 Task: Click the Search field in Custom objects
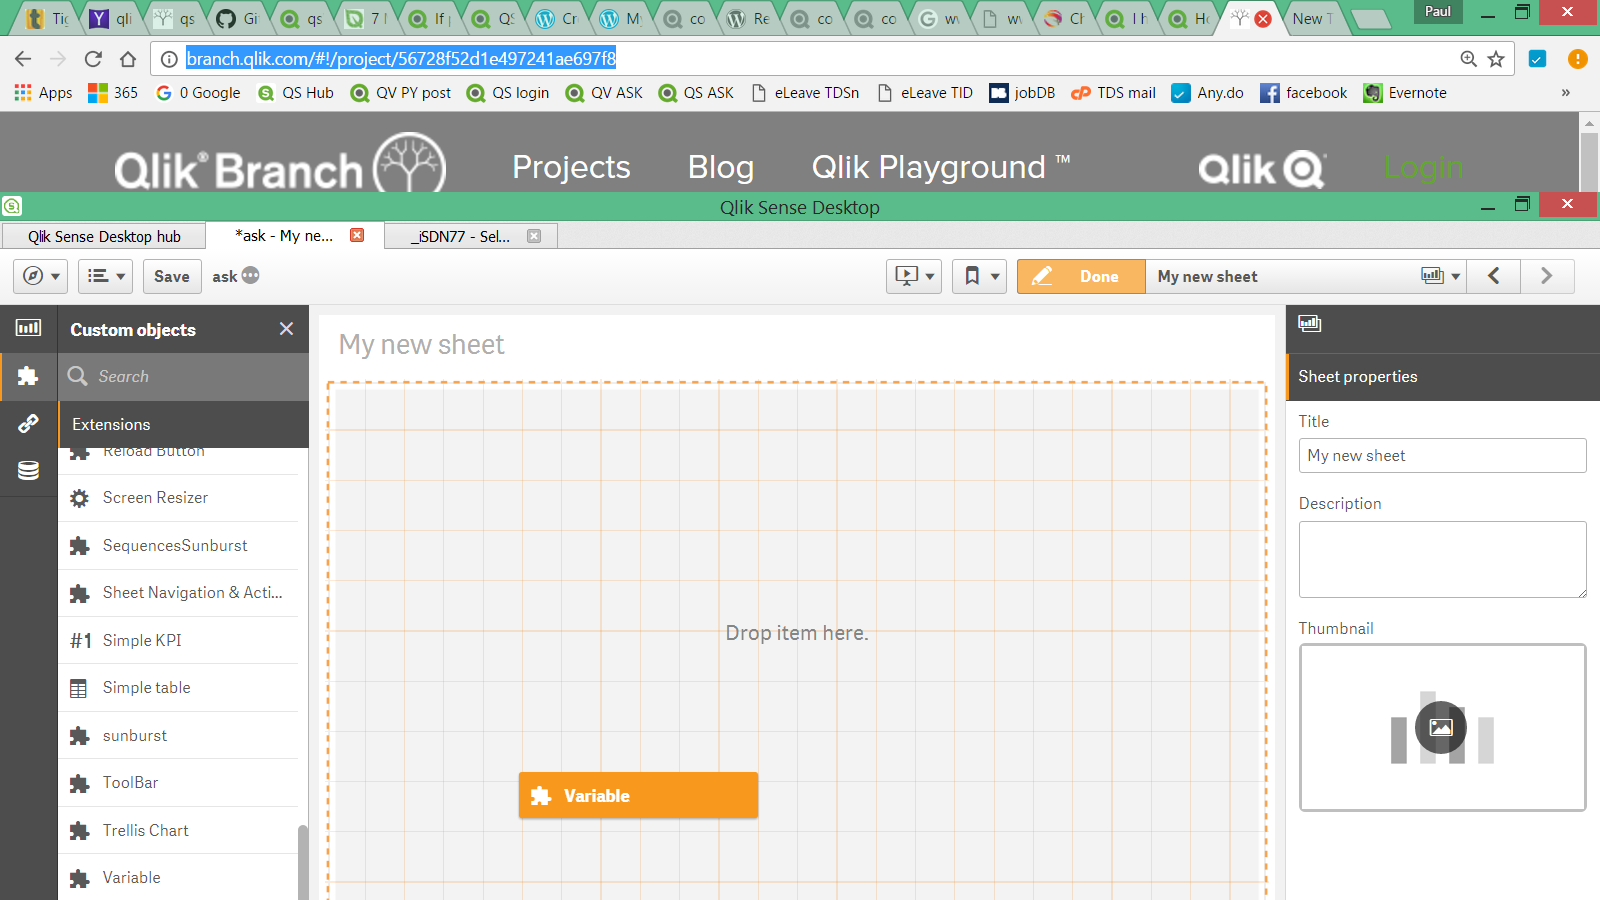[x=183, y=377]
